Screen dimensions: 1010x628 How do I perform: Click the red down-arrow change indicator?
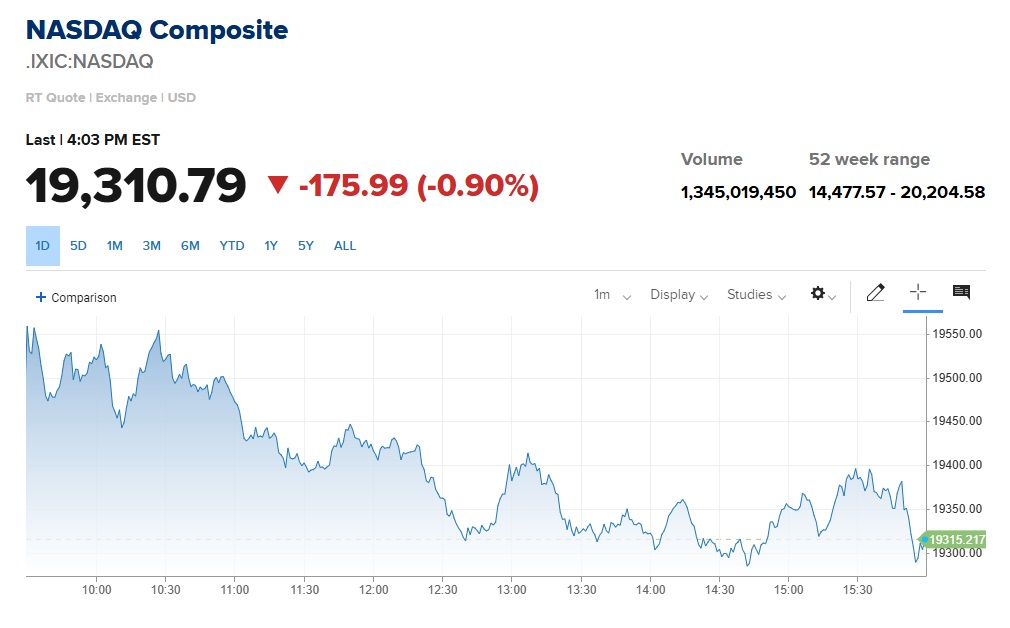278,185
